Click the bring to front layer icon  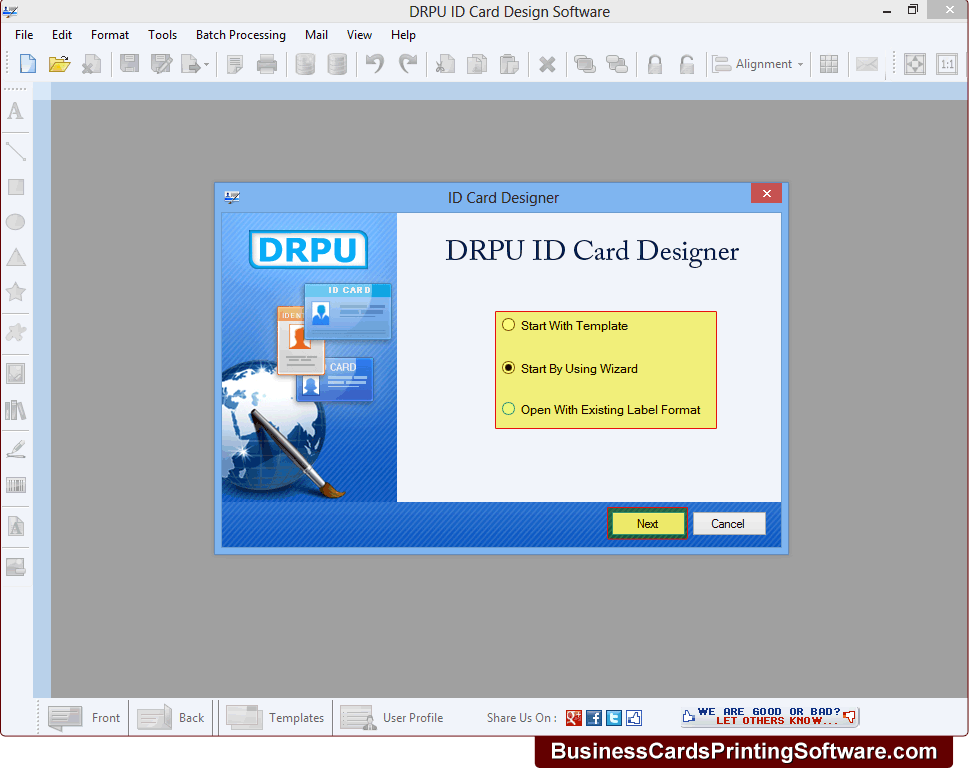(584, 64)
